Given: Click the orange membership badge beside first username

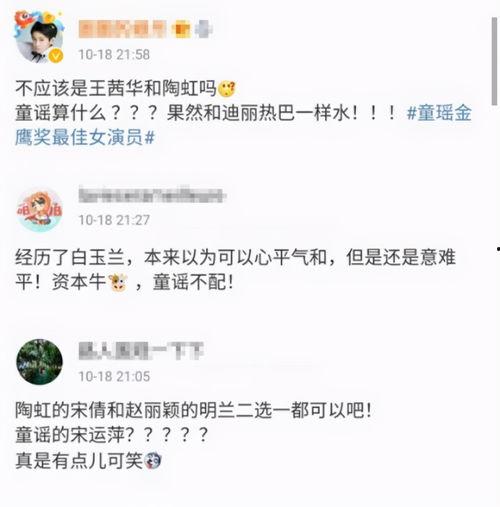Looking at the screenshot, I should click(x=183, y=29).
